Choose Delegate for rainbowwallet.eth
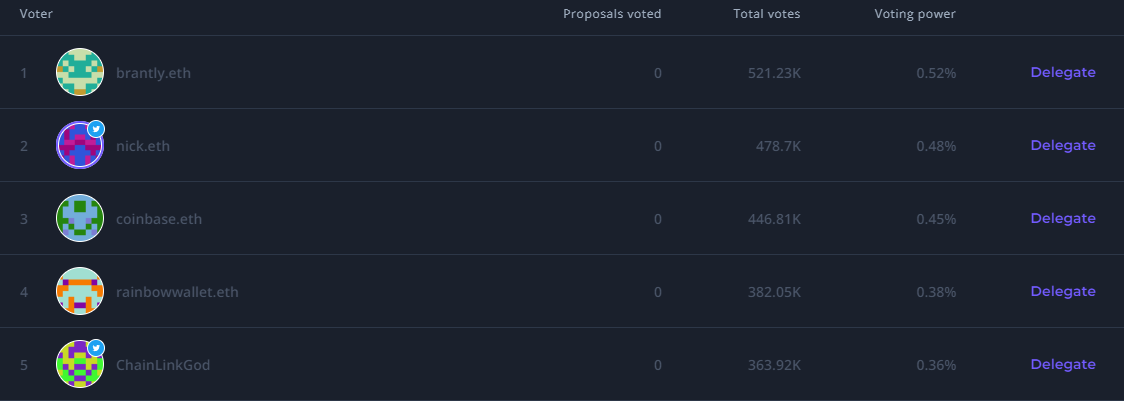 click(1062, 292)
